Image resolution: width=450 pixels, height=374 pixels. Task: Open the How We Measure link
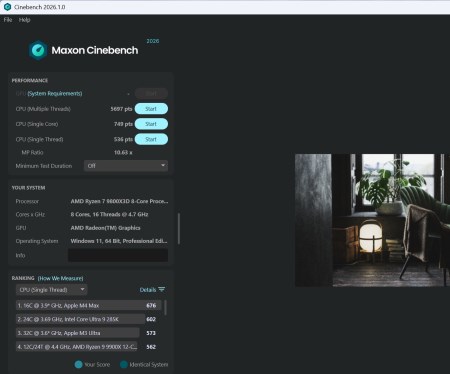(x=60, y=278)
